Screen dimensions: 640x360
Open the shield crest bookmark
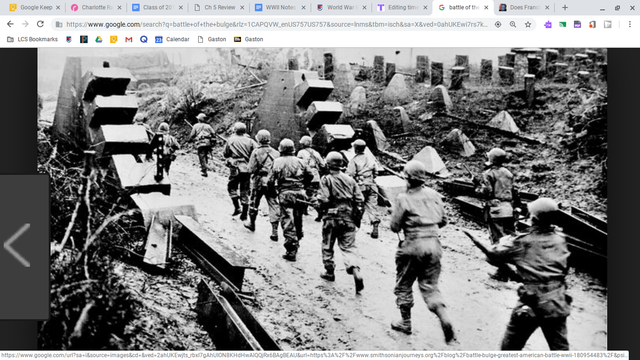(69, 39)
